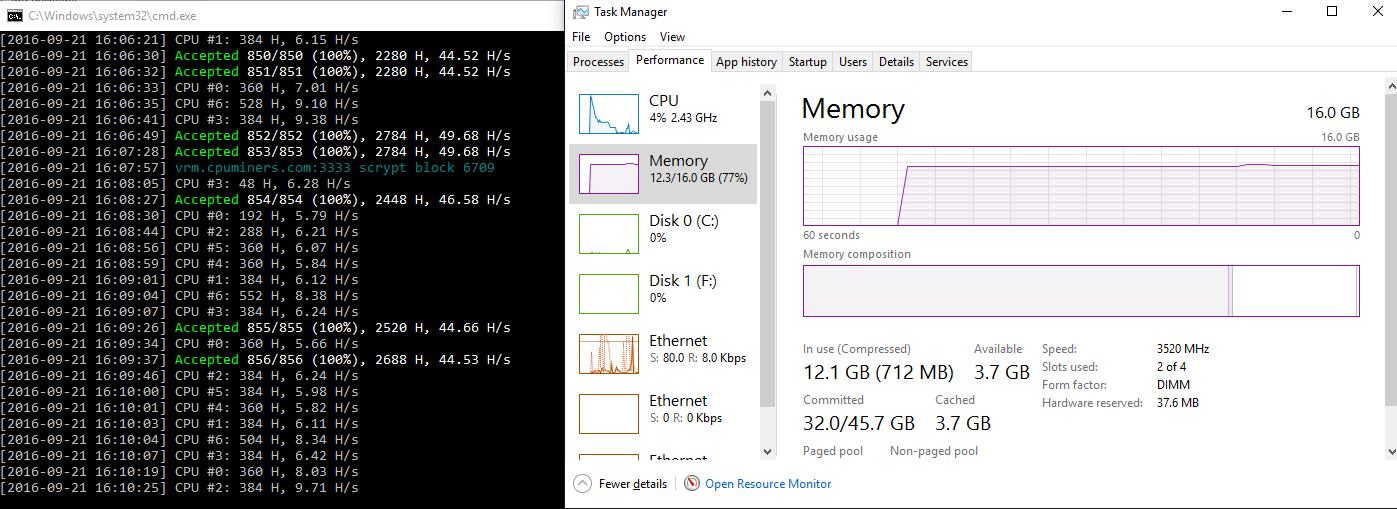Open the idle second Ethernet graph

point(609,414)
